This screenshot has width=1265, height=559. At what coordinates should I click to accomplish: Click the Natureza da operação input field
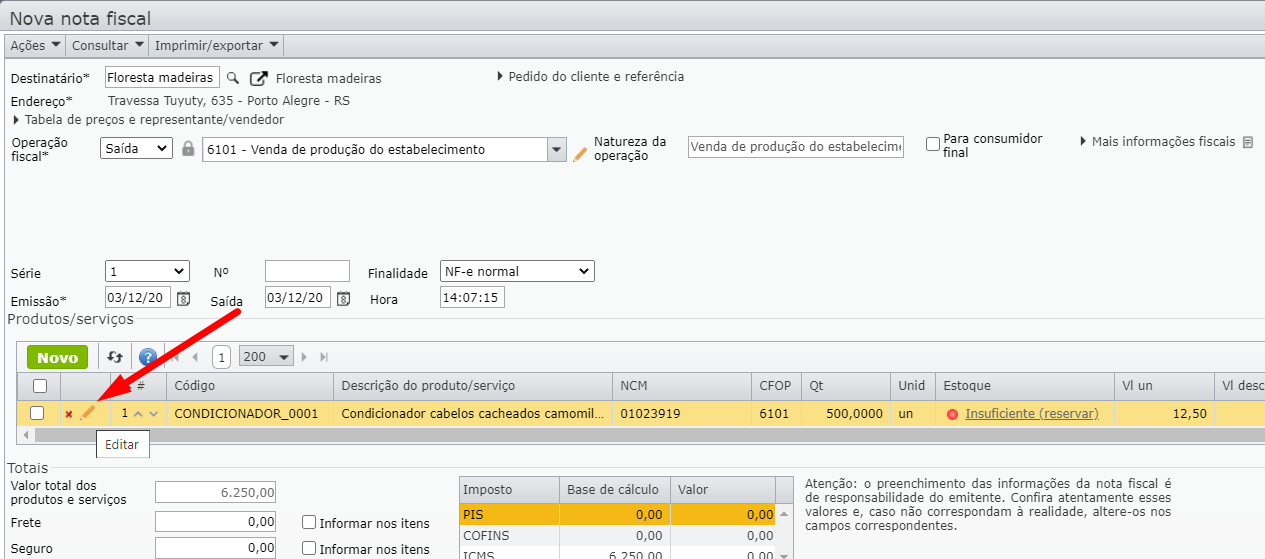click(796, 147)
